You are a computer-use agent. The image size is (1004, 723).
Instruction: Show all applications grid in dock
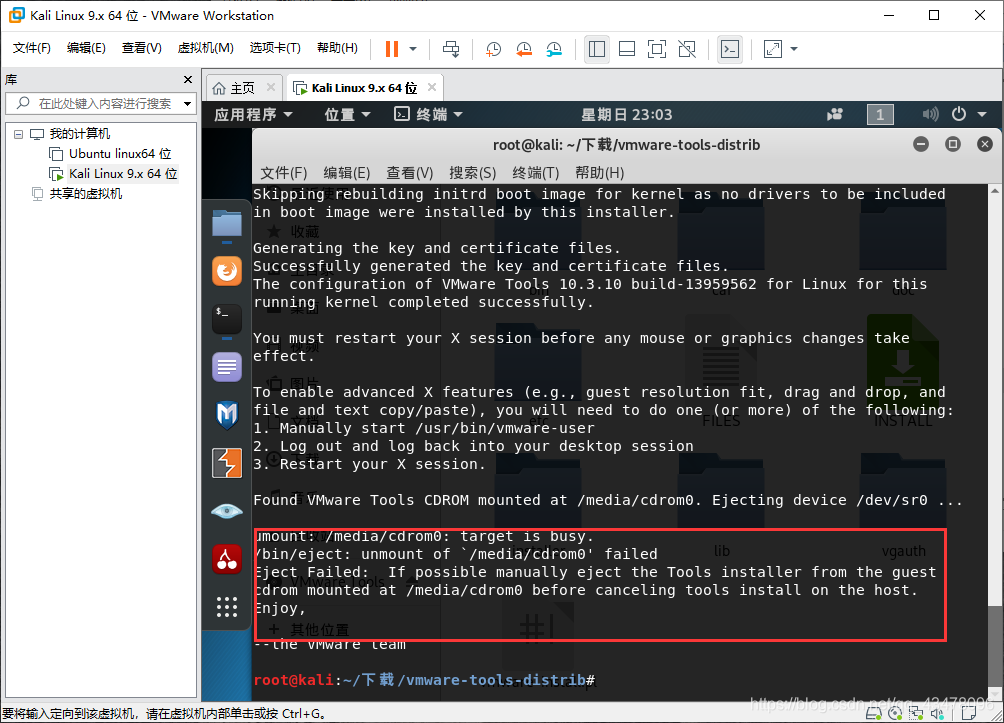[227, 606]
